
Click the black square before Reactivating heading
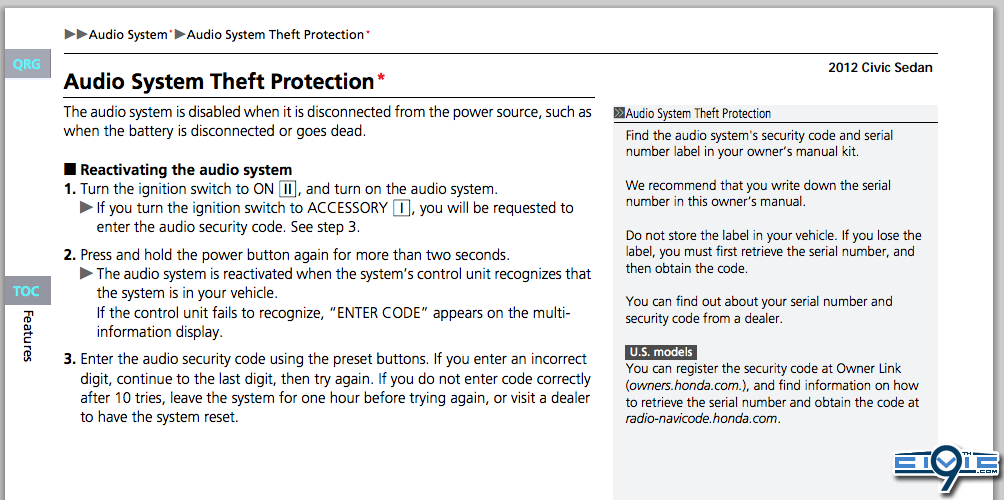tap(70, 170)
